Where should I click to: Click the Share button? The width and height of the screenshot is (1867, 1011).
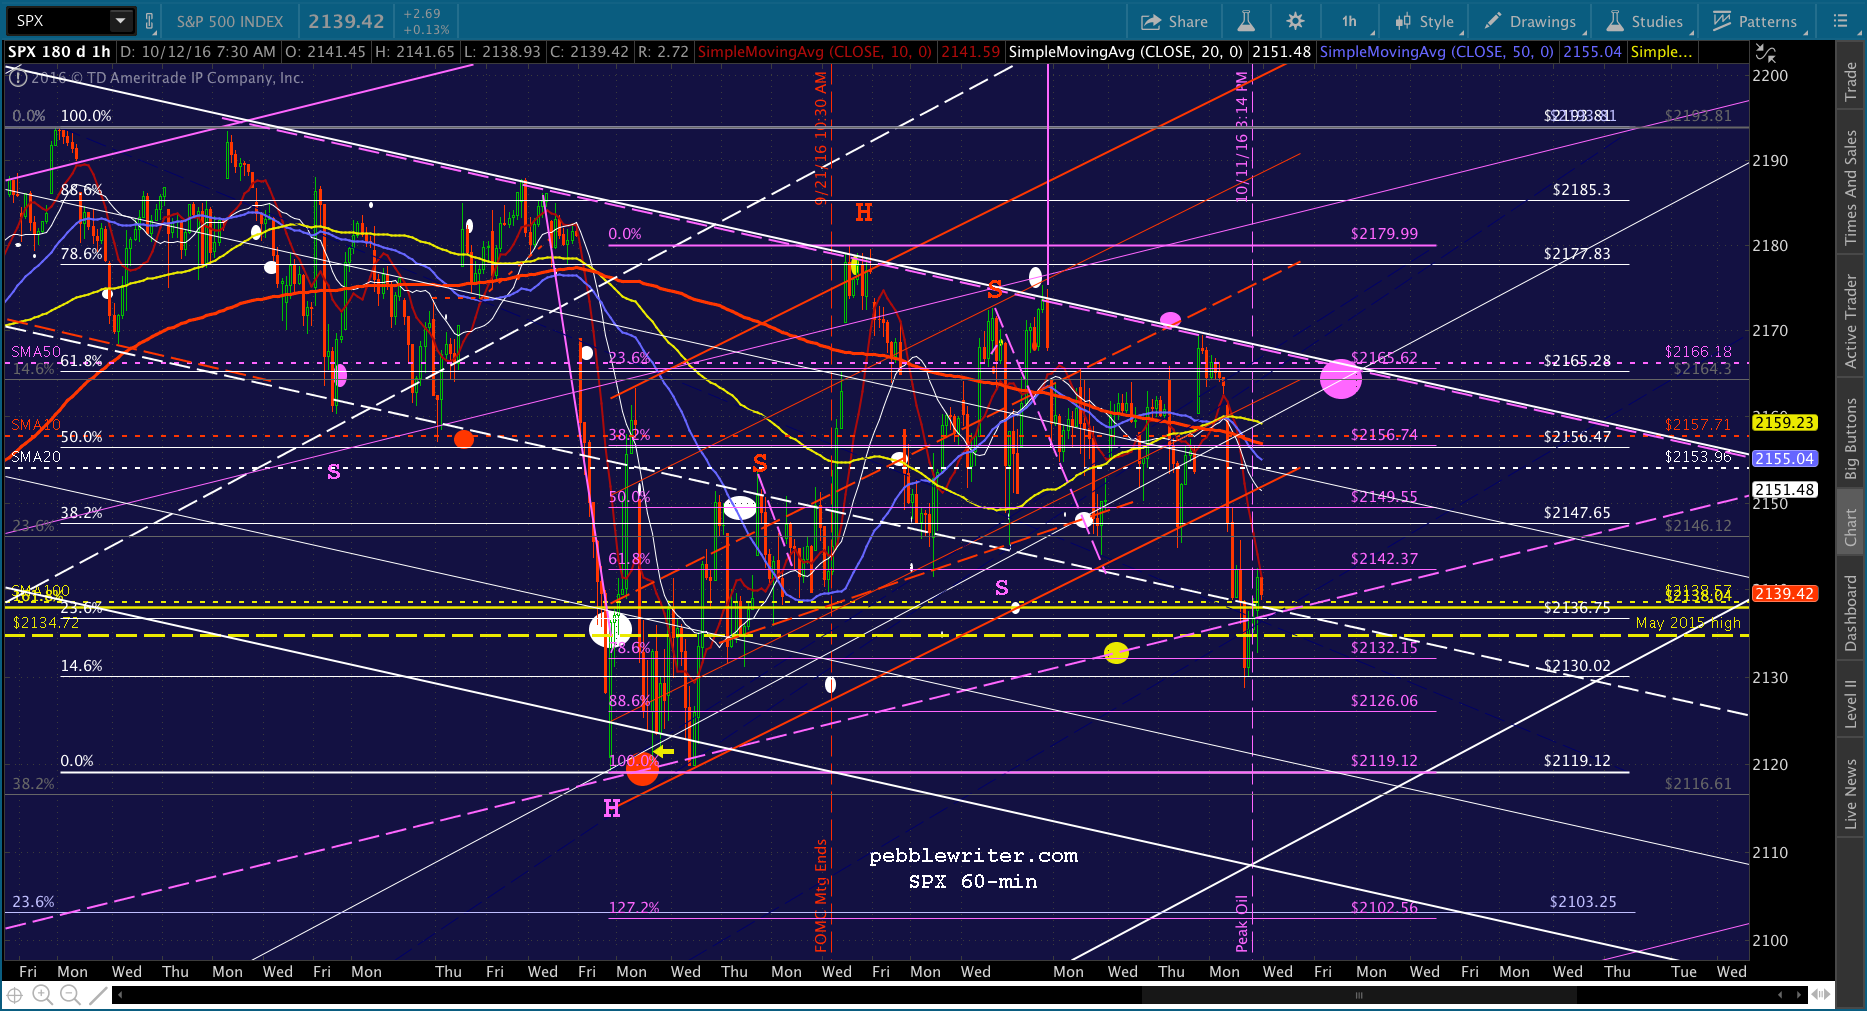point(1174,21)
